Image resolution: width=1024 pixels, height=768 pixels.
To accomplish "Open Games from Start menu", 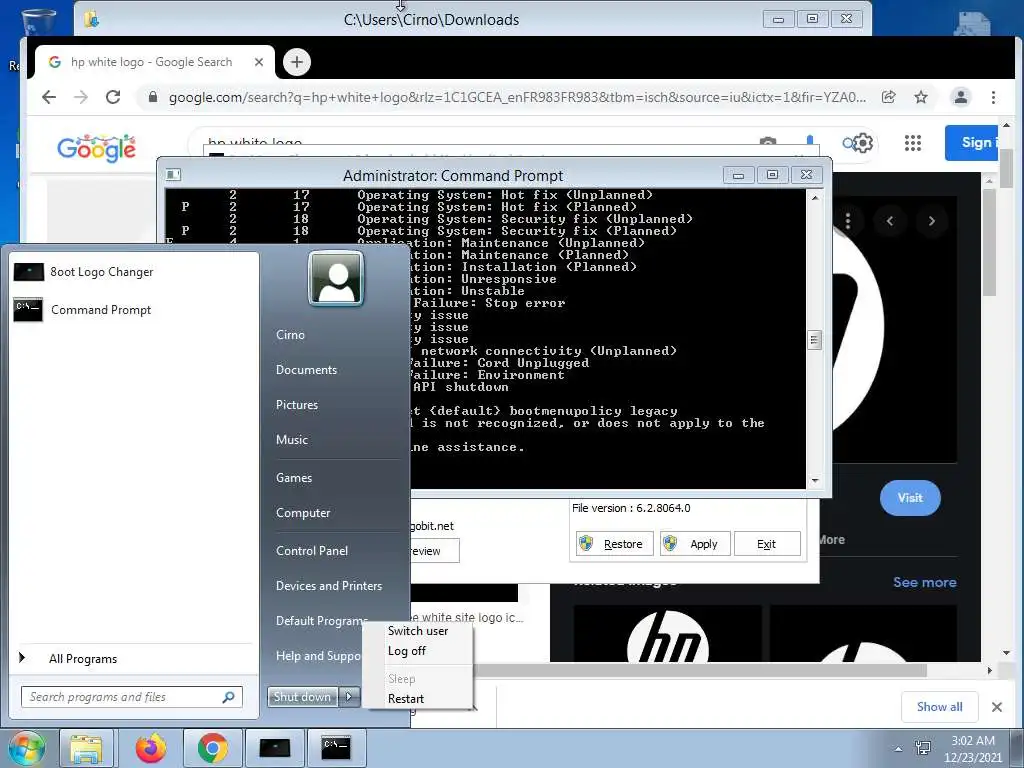I will click(x=294, y=478).
